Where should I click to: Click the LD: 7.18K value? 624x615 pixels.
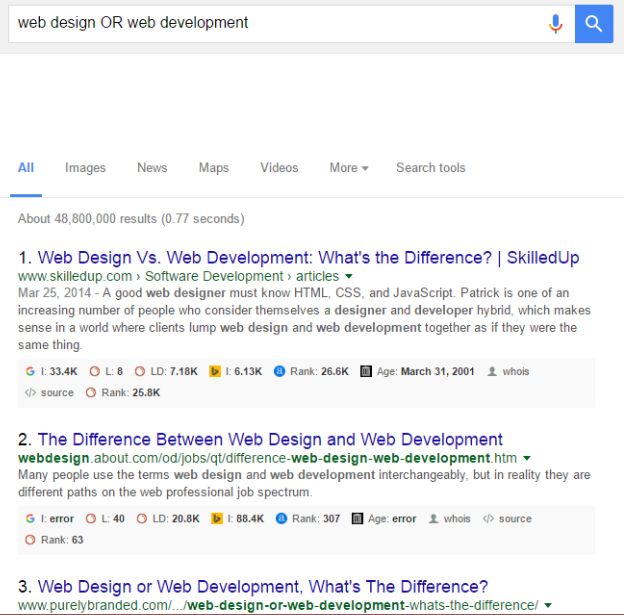pyautogui.click(x=174, y=371)
